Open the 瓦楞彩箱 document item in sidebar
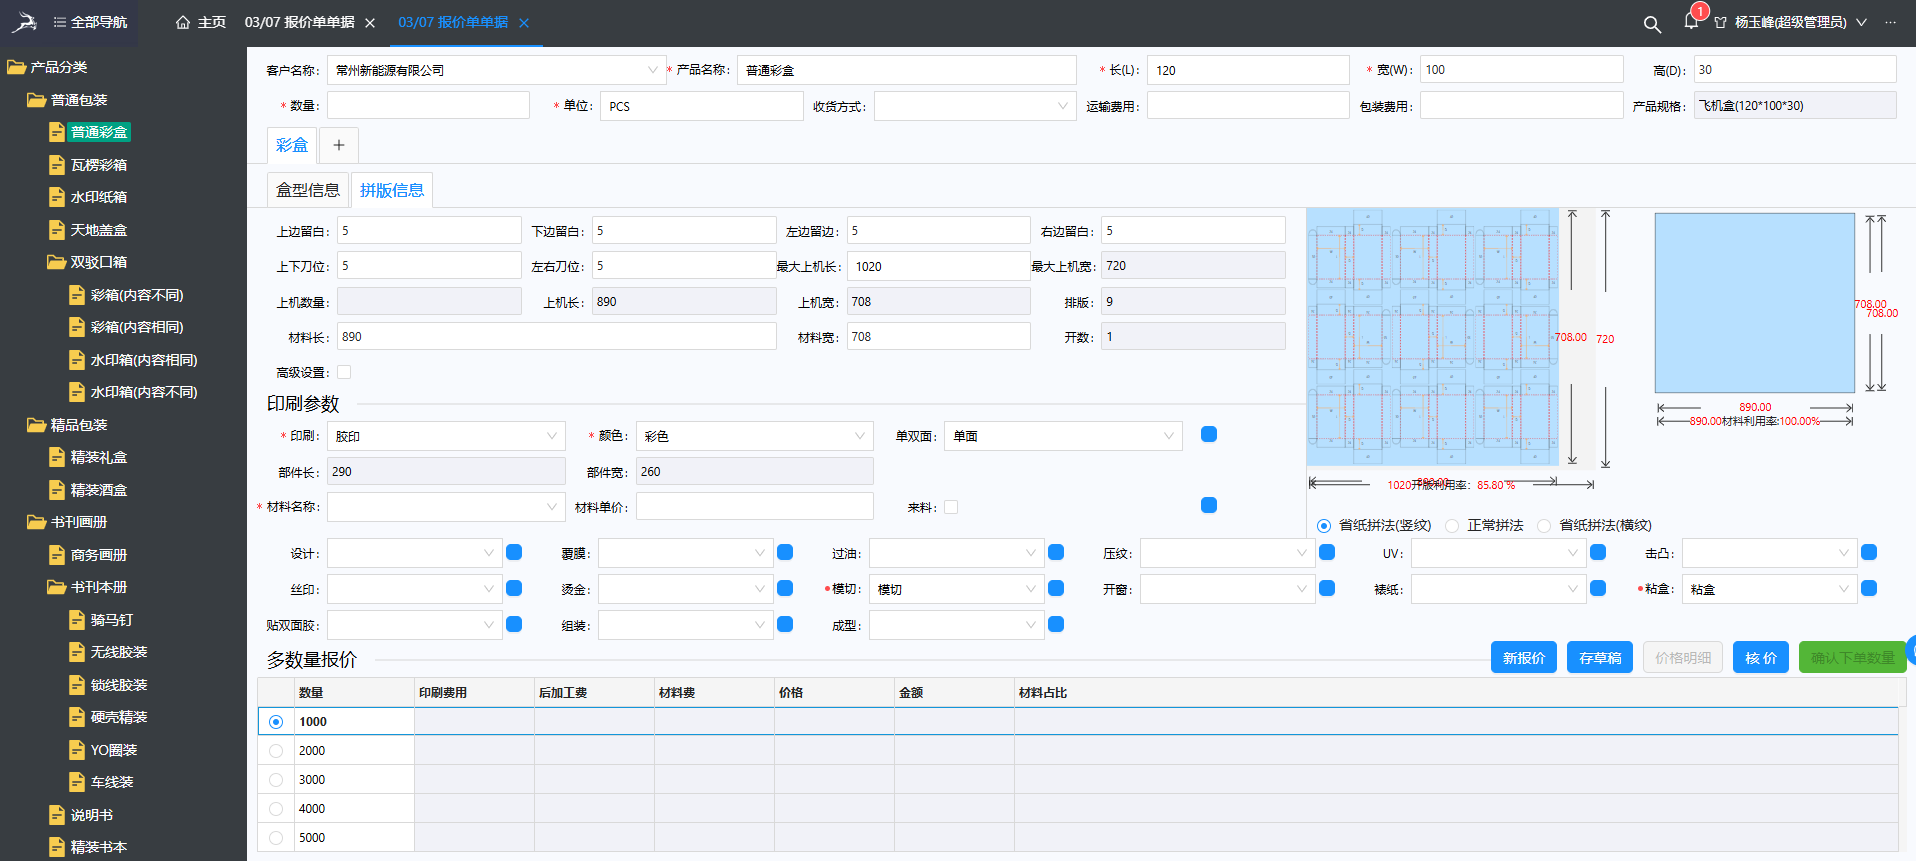 click(98, 165)
